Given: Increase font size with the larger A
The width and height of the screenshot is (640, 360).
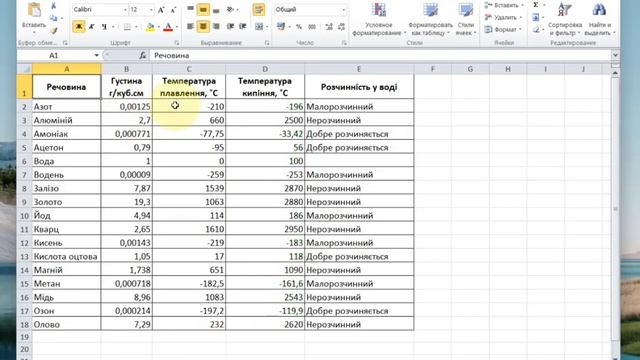Looking at the screenshot, I should (161, 10).
